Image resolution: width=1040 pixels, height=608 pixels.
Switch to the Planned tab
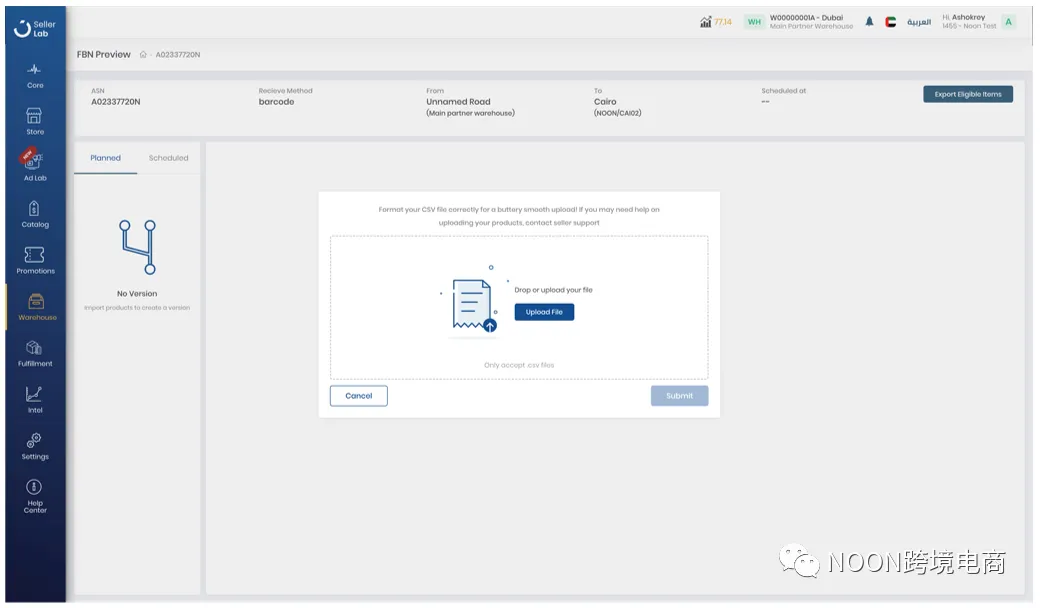105,158
